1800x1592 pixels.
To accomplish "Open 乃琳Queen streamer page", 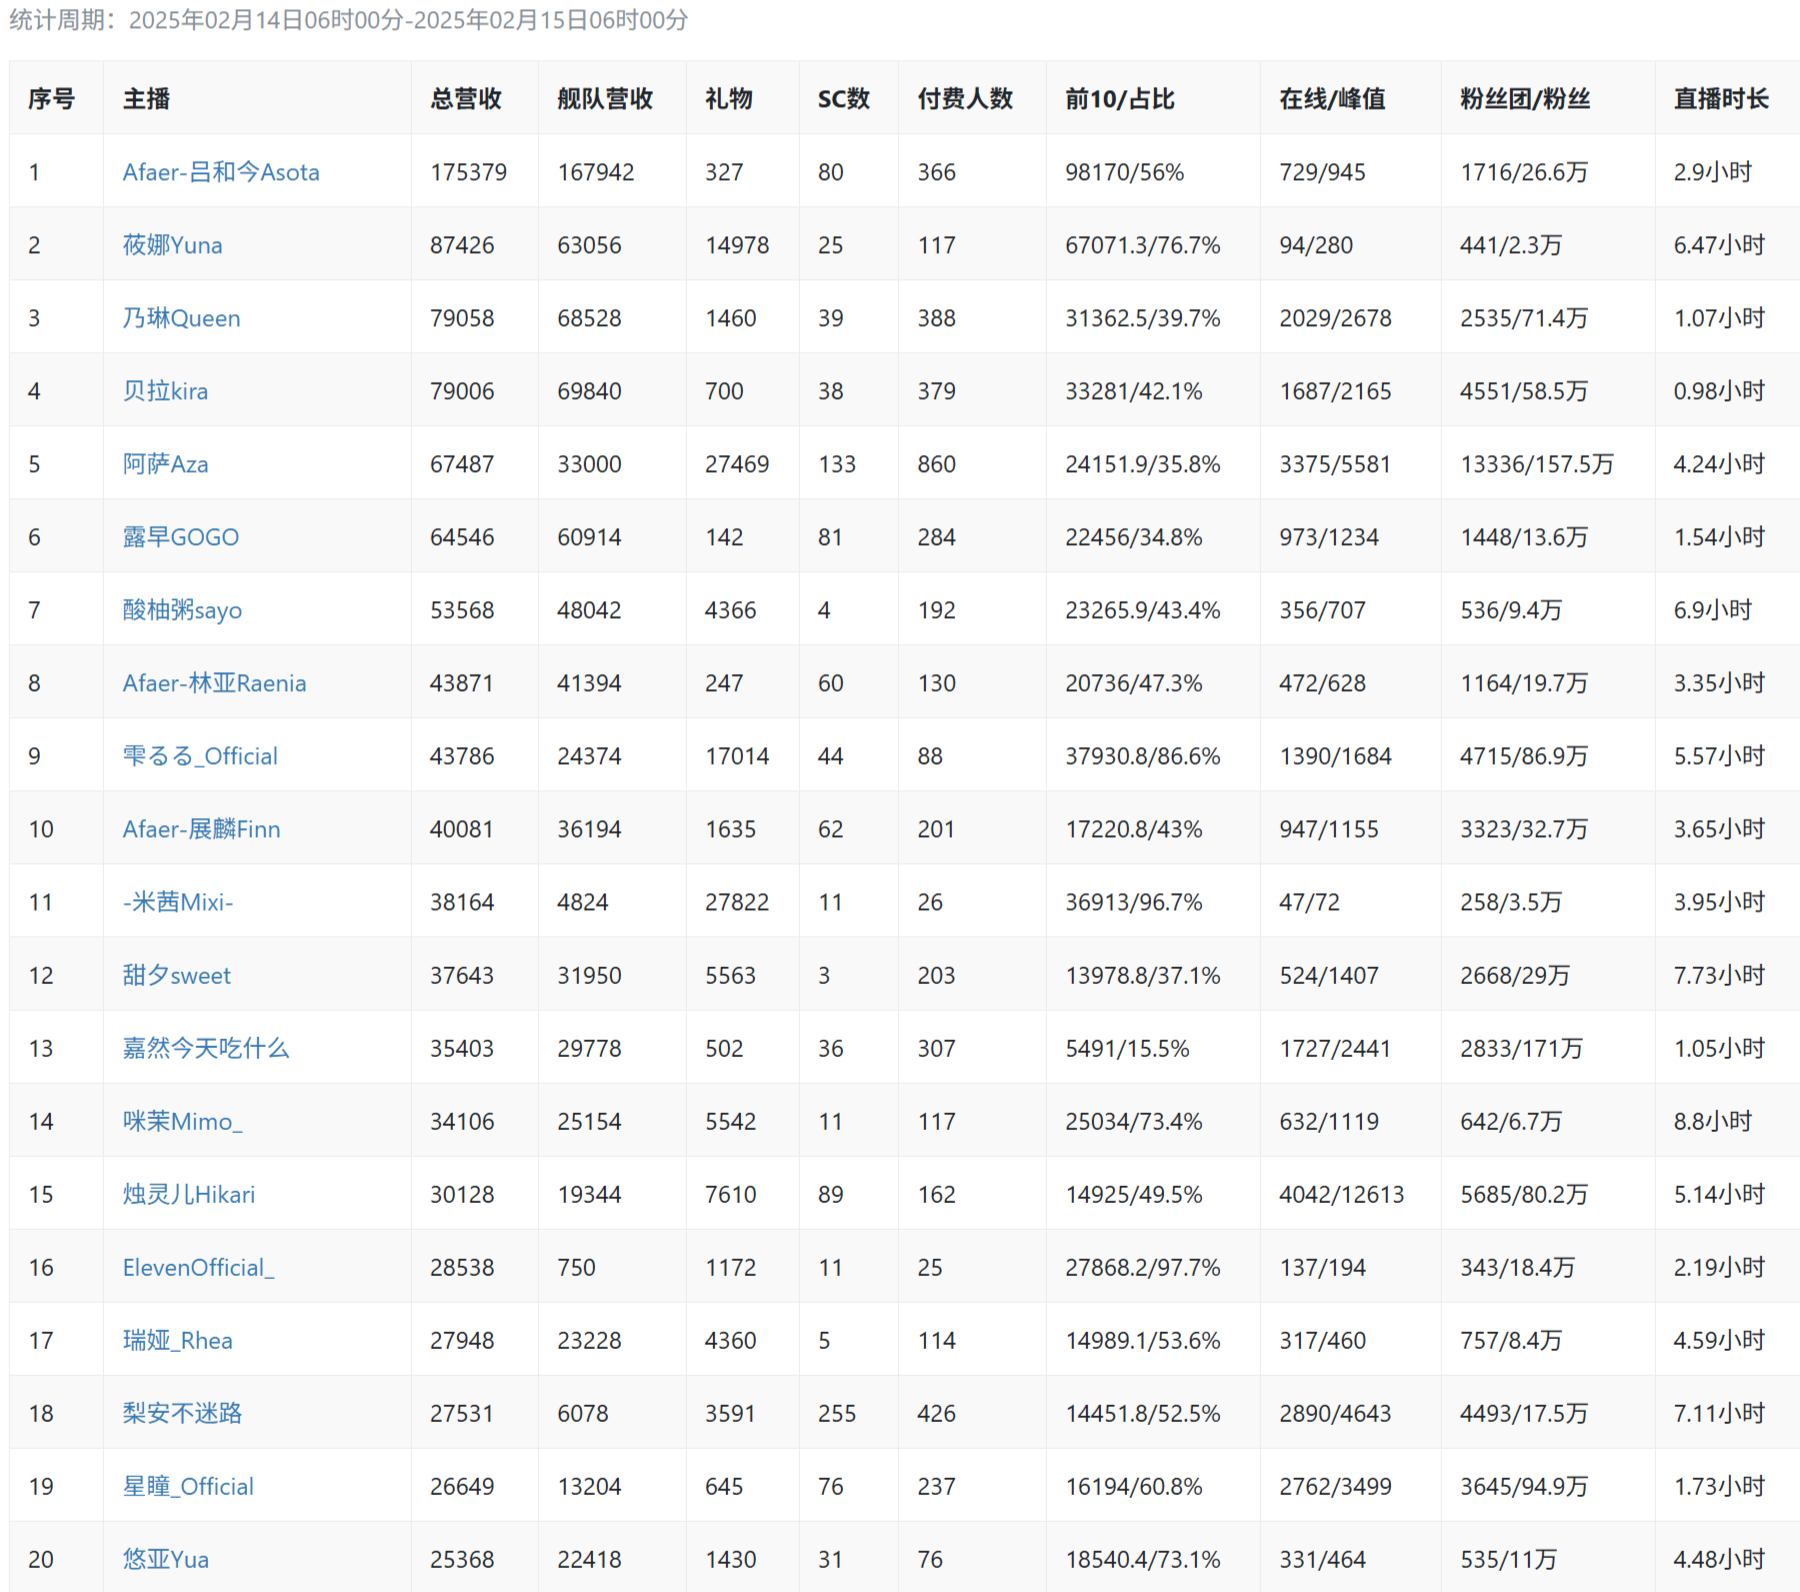I will (181, 318).
